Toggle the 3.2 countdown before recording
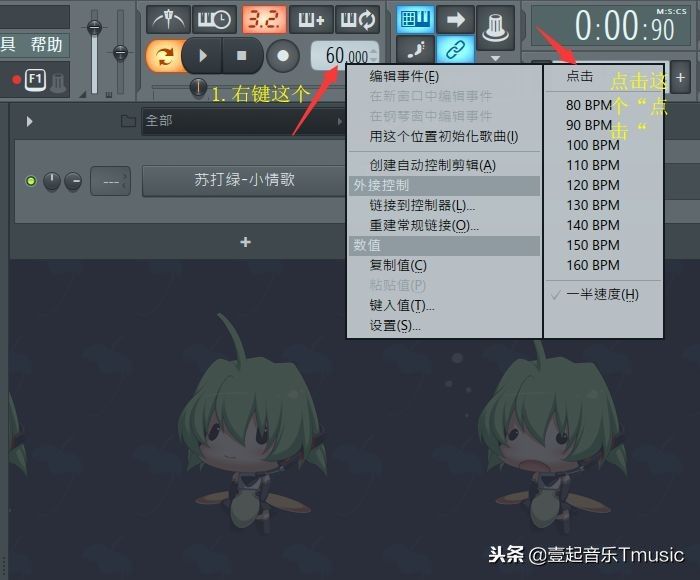This screenshot has width=700, height=580. (x=264, y=20)
